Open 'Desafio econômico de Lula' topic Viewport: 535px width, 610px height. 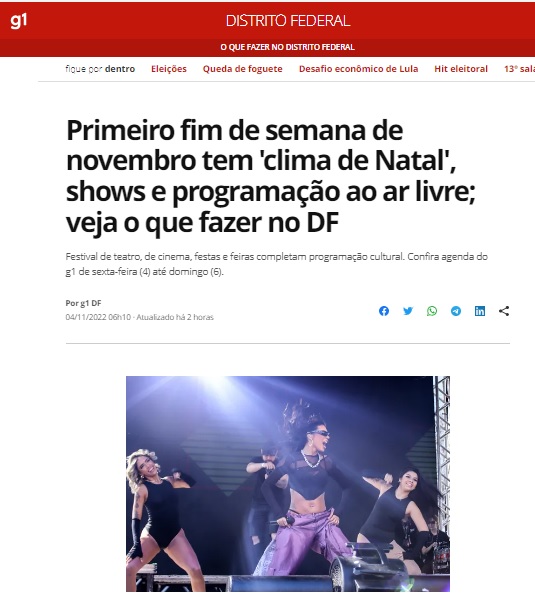pos(358,69)
